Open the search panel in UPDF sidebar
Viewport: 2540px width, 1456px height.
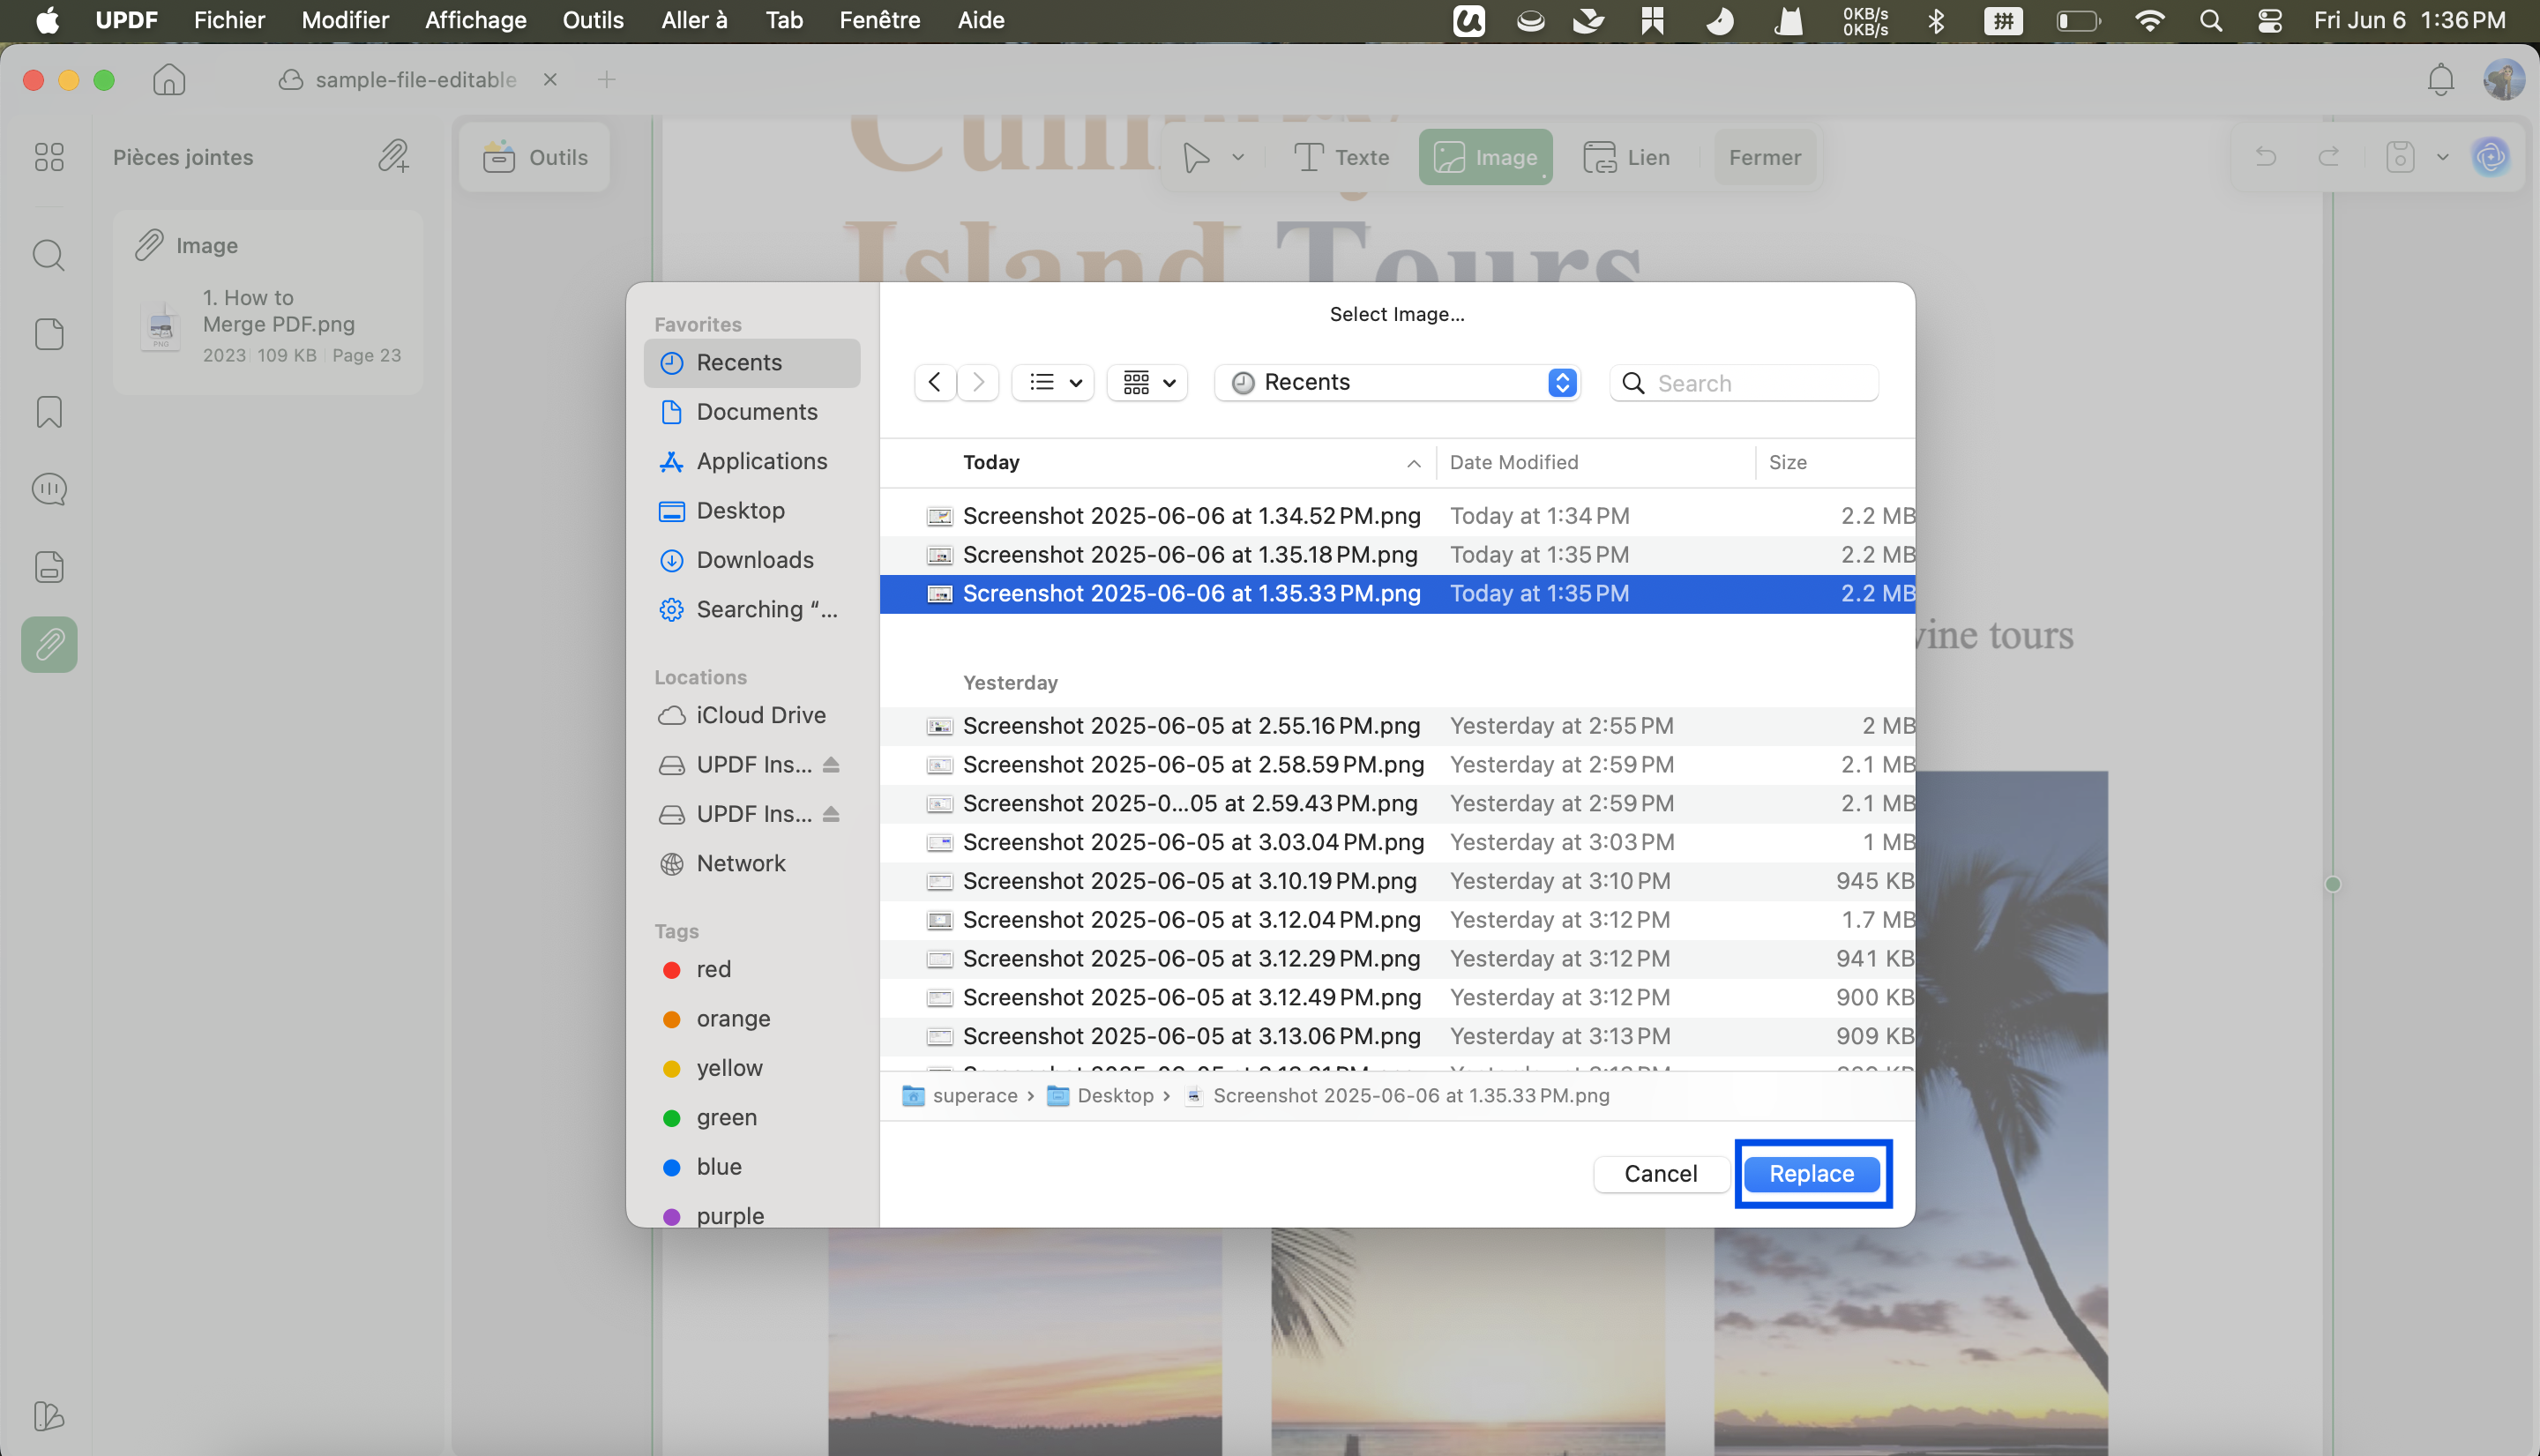click(x=49, y=256)
